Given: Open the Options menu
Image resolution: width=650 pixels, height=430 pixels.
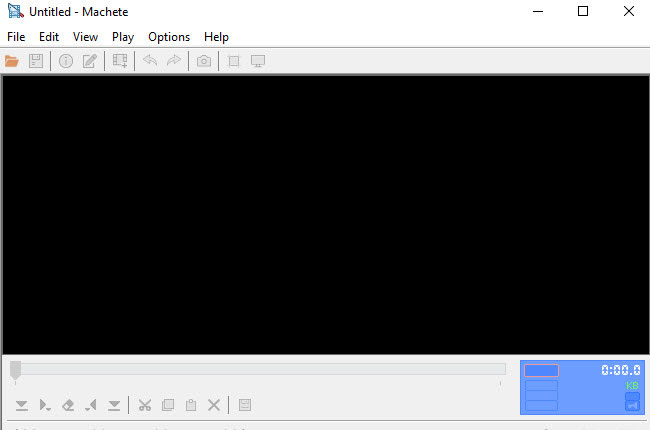Looking at the screenshot, I should pos(169,37).
